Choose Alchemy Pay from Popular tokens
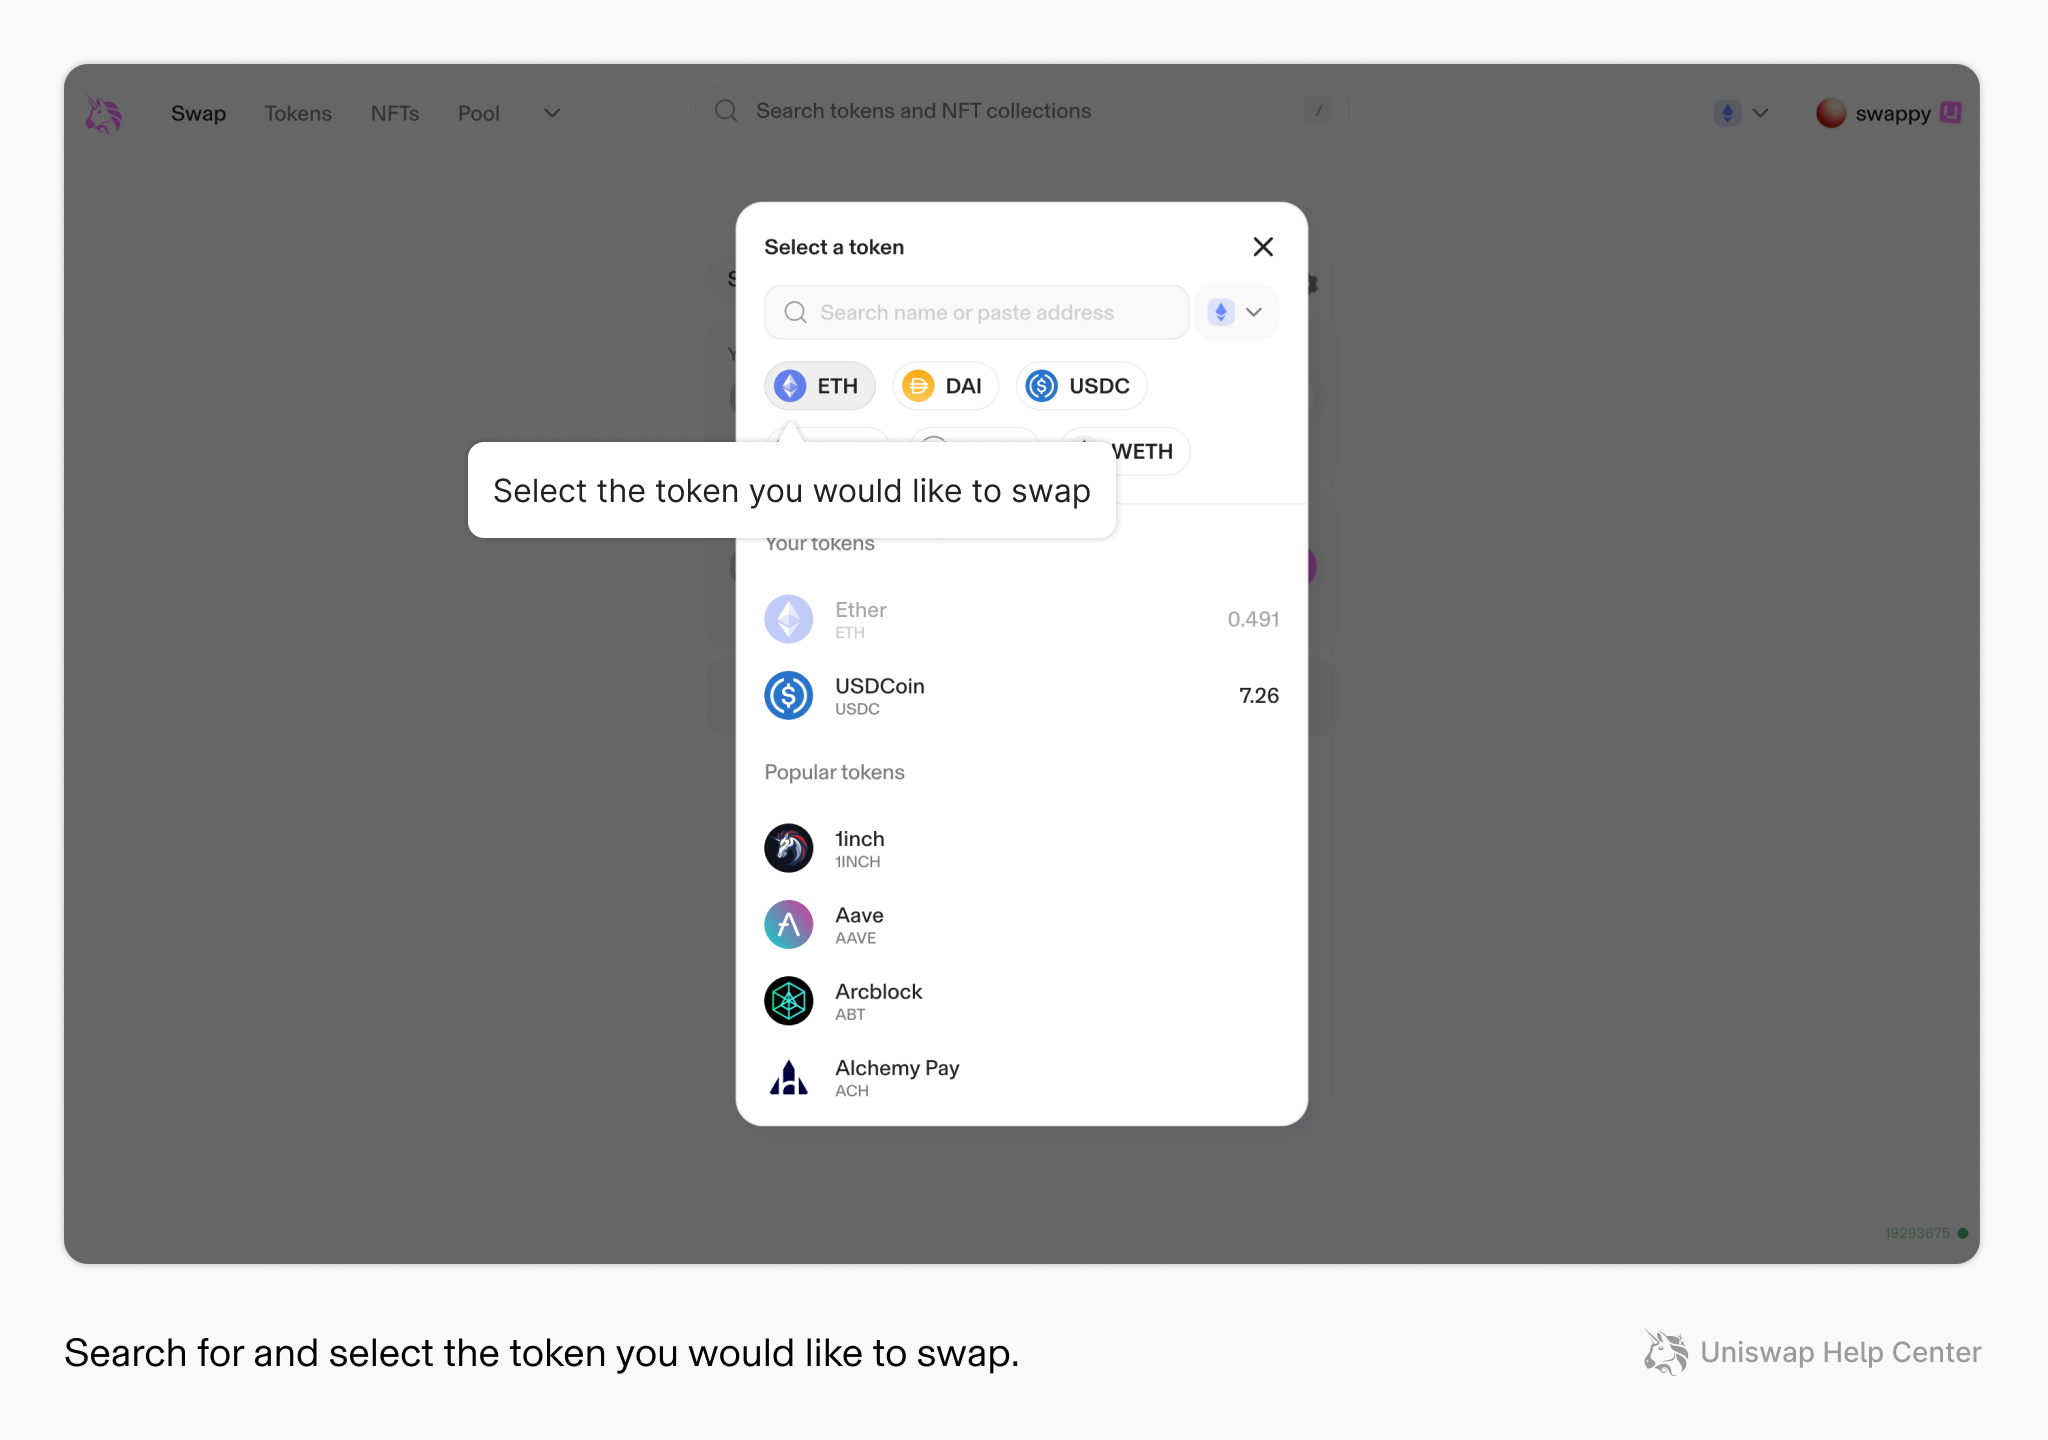 (1021, 1077)
